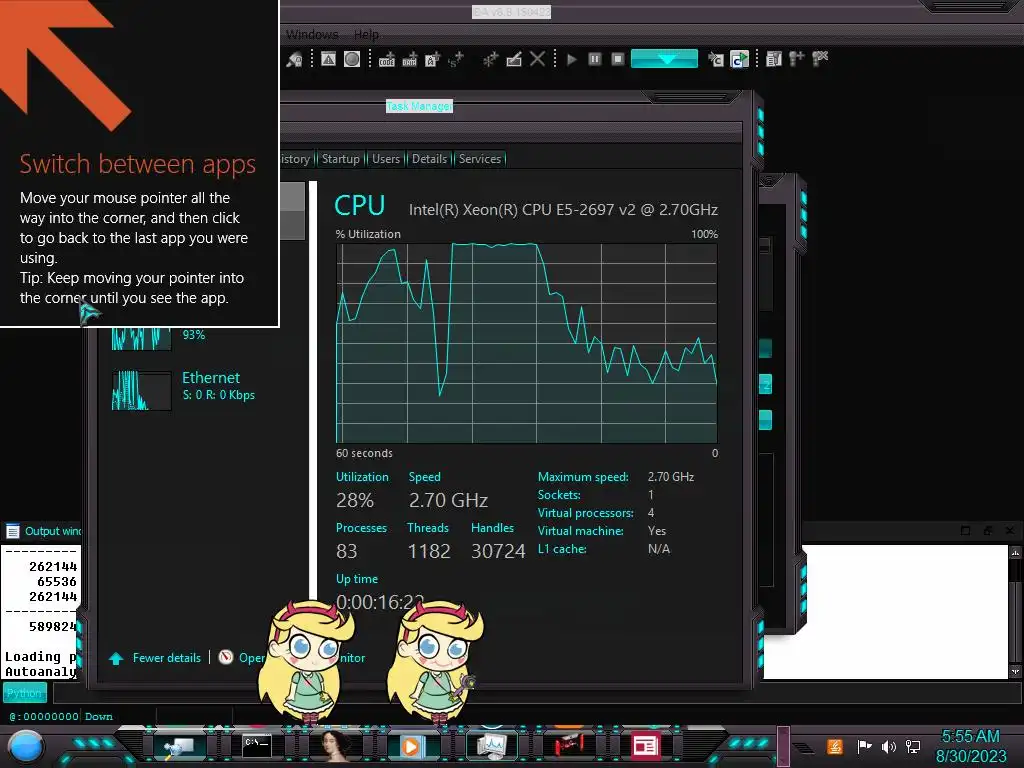
Task: Click the output panel scrollbar up arrow
Action: 1015,552
